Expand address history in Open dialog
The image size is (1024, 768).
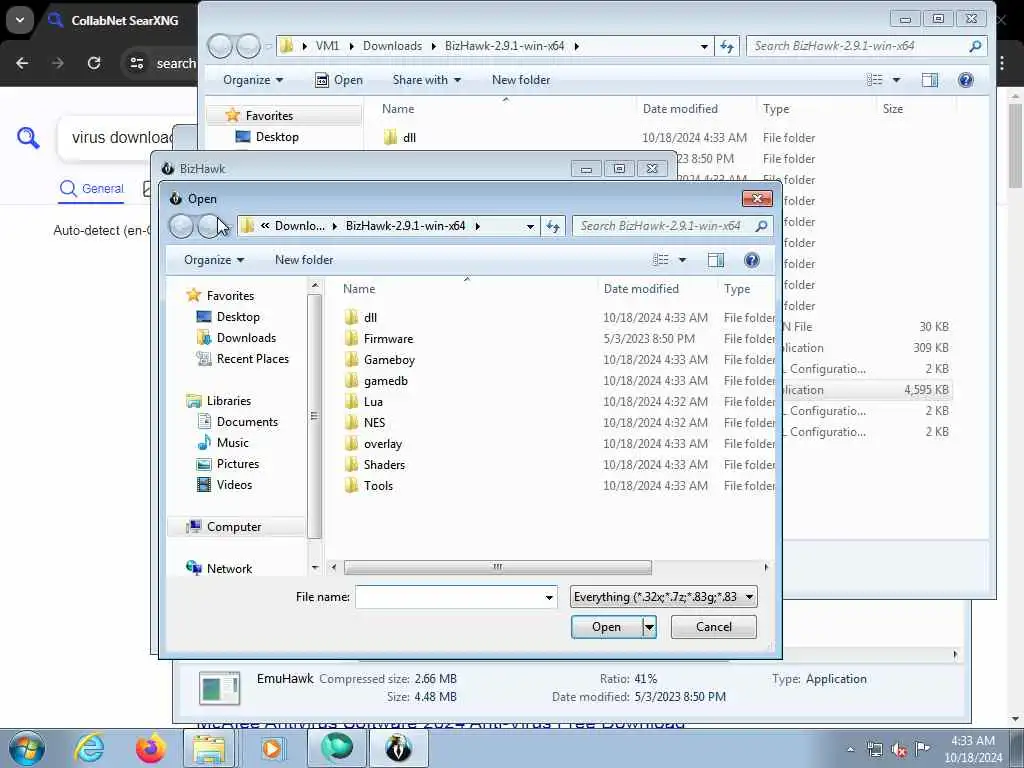pos(530,226)
